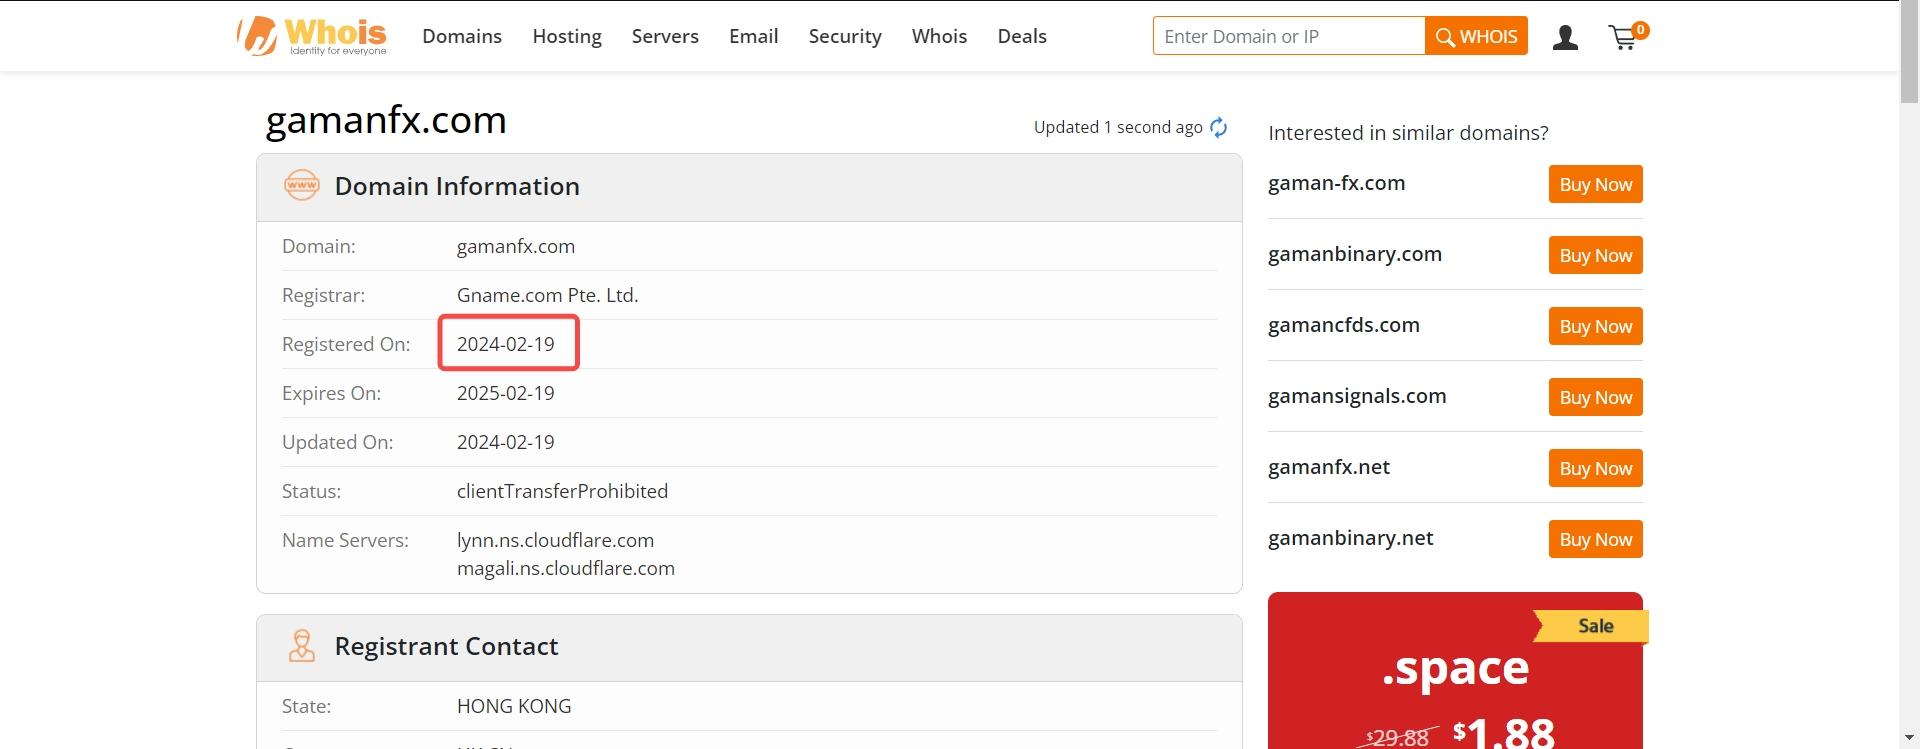Click the page vertical scrollbar thumb
This screenshot has width=1920, height=749.
click(1910, 51)
